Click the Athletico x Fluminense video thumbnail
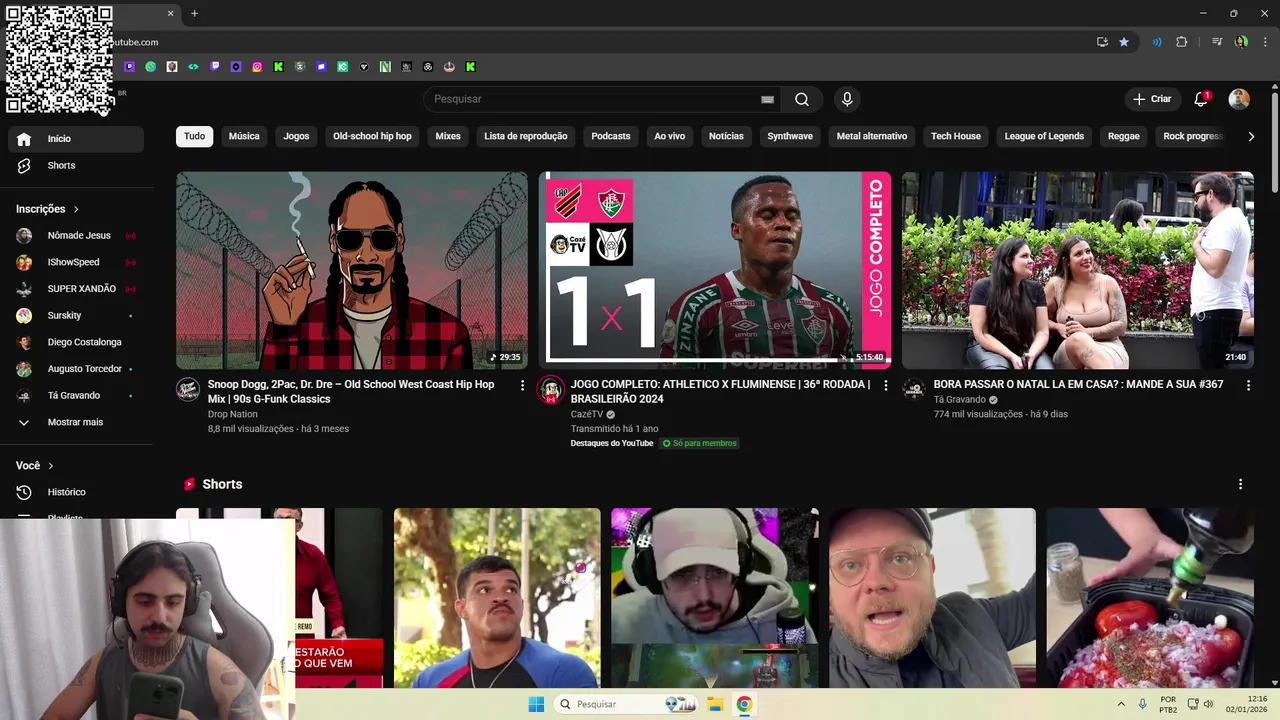 715,270
